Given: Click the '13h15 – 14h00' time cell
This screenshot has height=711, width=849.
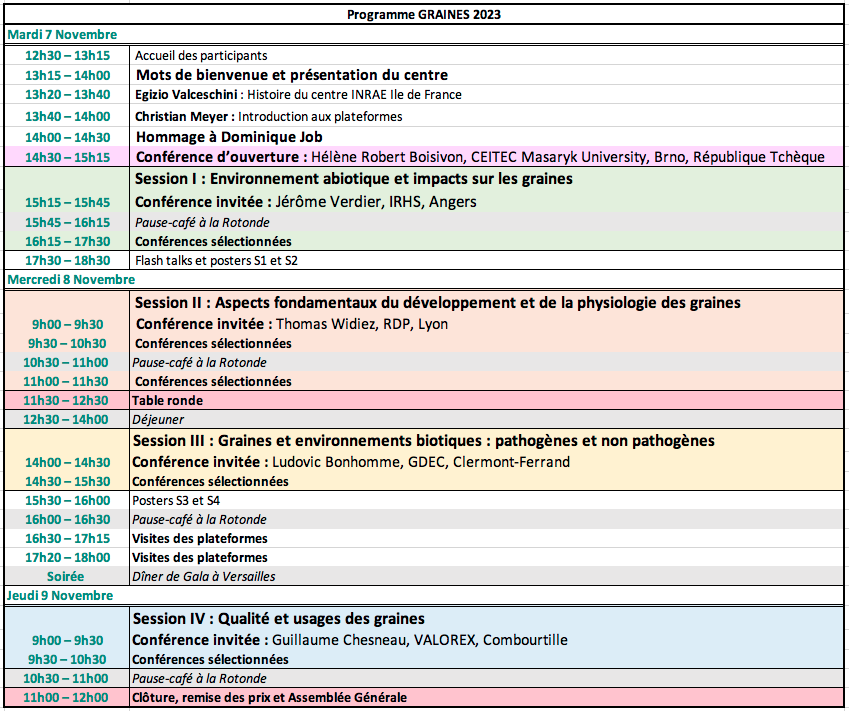Looking at the screenshot, I should tap(67, 75).
